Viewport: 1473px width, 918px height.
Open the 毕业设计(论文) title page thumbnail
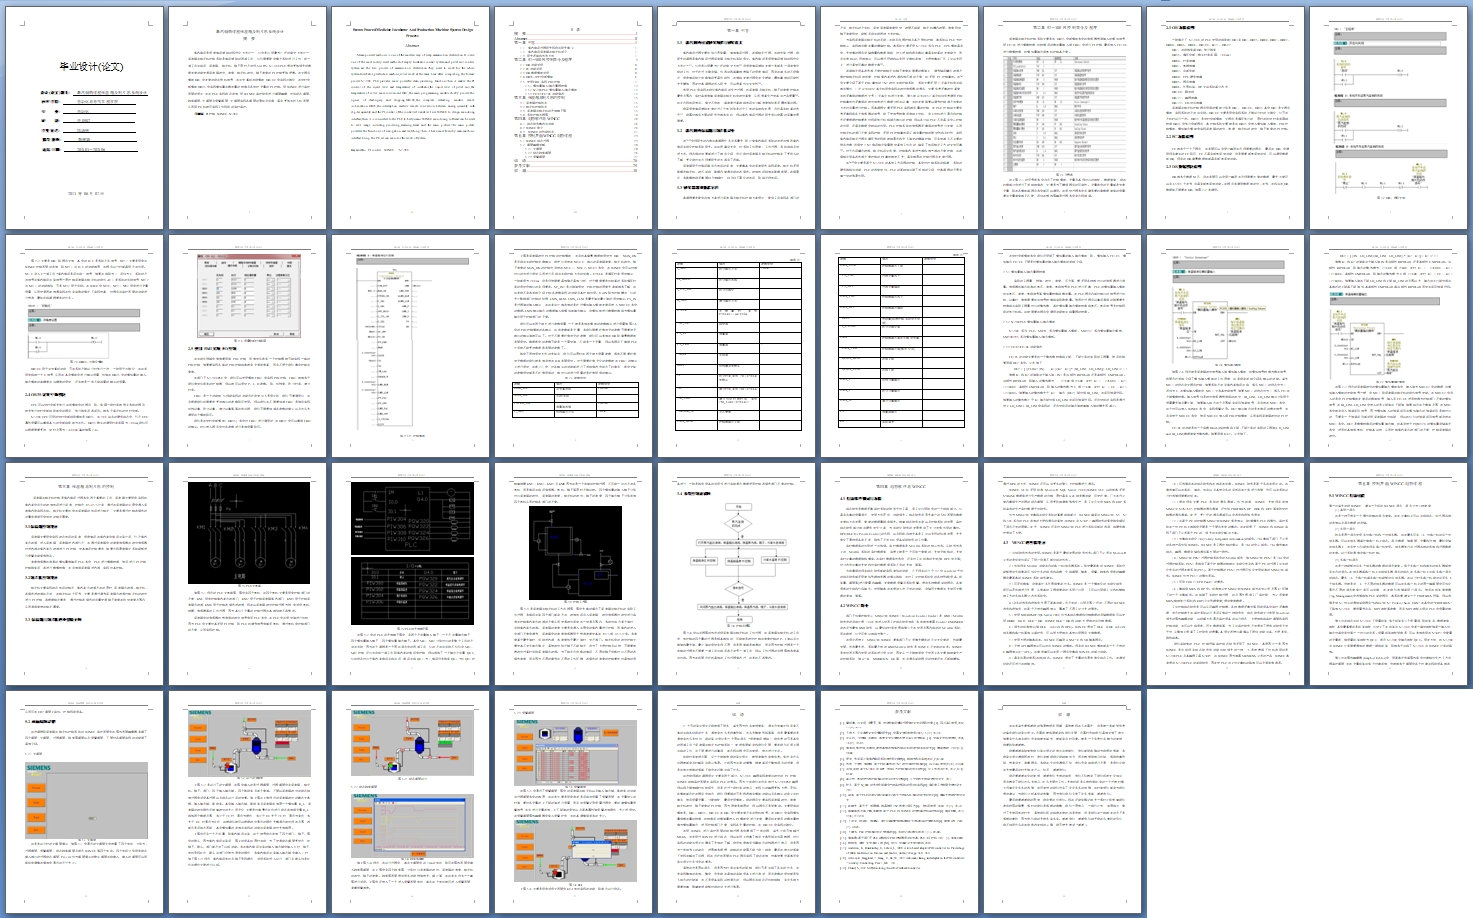tap(84, 118)
